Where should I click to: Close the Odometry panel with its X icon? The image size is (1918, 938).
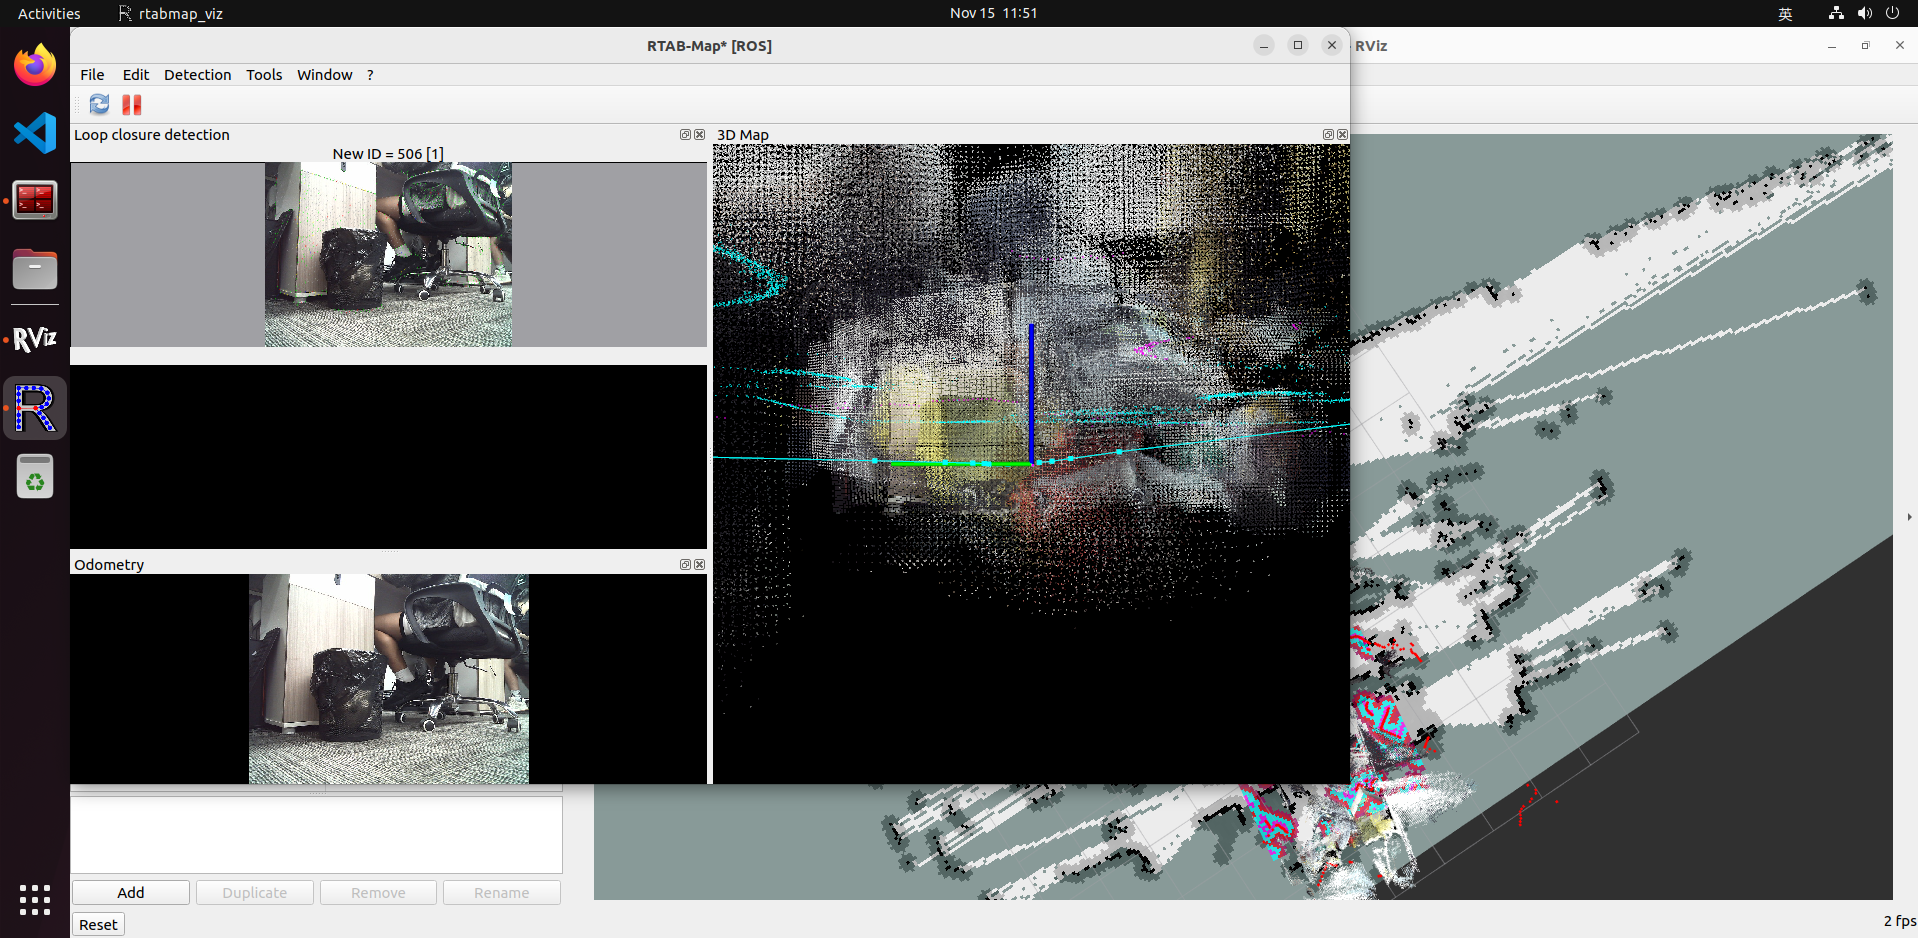[x=699, y=564]
